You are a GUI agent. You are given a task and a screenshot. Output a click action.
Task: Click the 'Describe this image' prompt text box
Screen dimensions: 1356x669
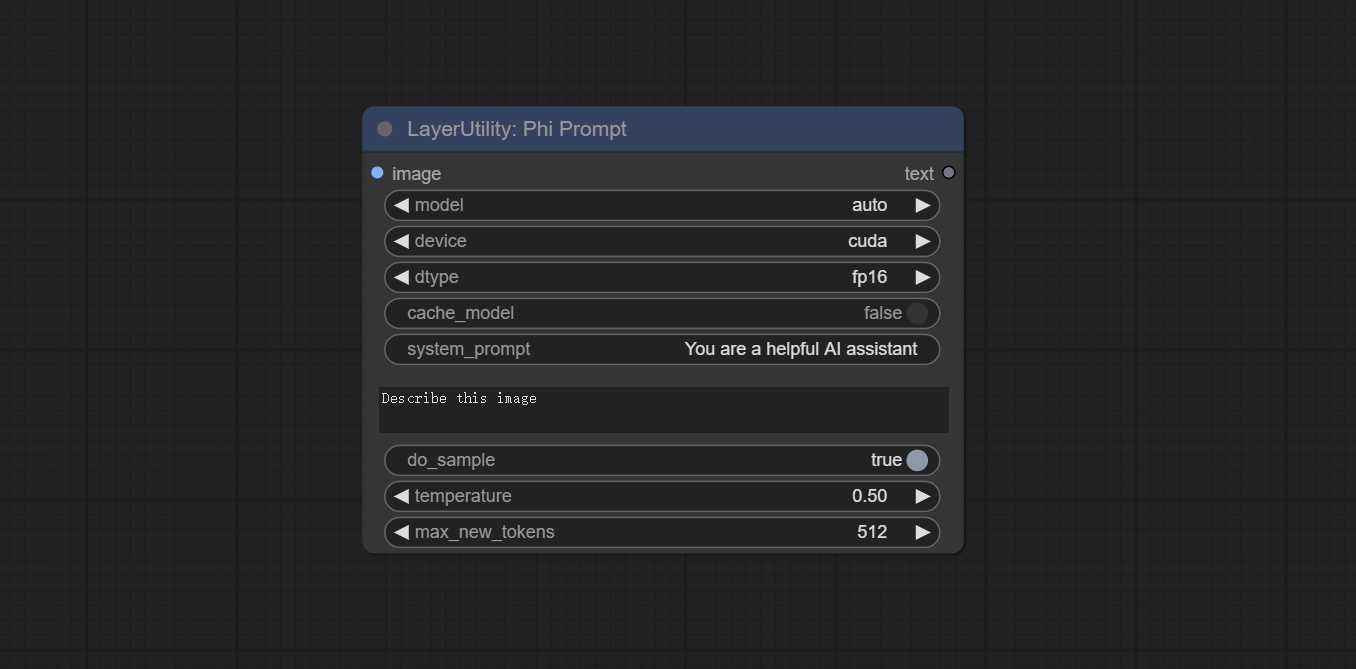pos(663,410)
